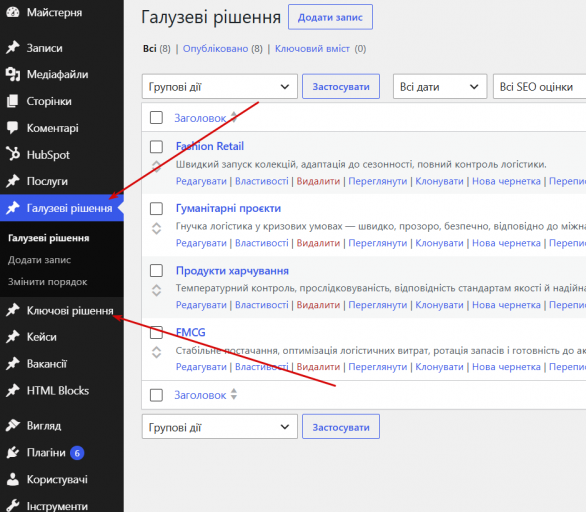Check the Продукти харчування row checkbox
This screenshot has height=512, width=586.
pos(156,270)
